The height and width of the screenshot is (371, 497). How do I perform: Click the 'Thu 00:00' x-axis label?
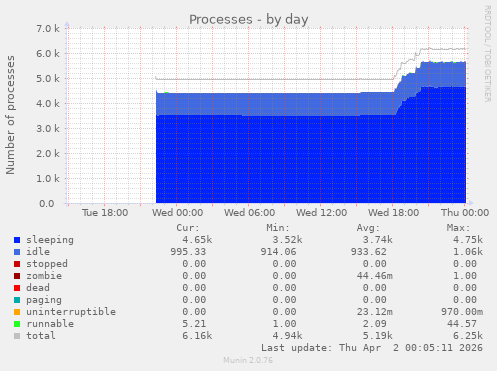[x=465, y=213]
